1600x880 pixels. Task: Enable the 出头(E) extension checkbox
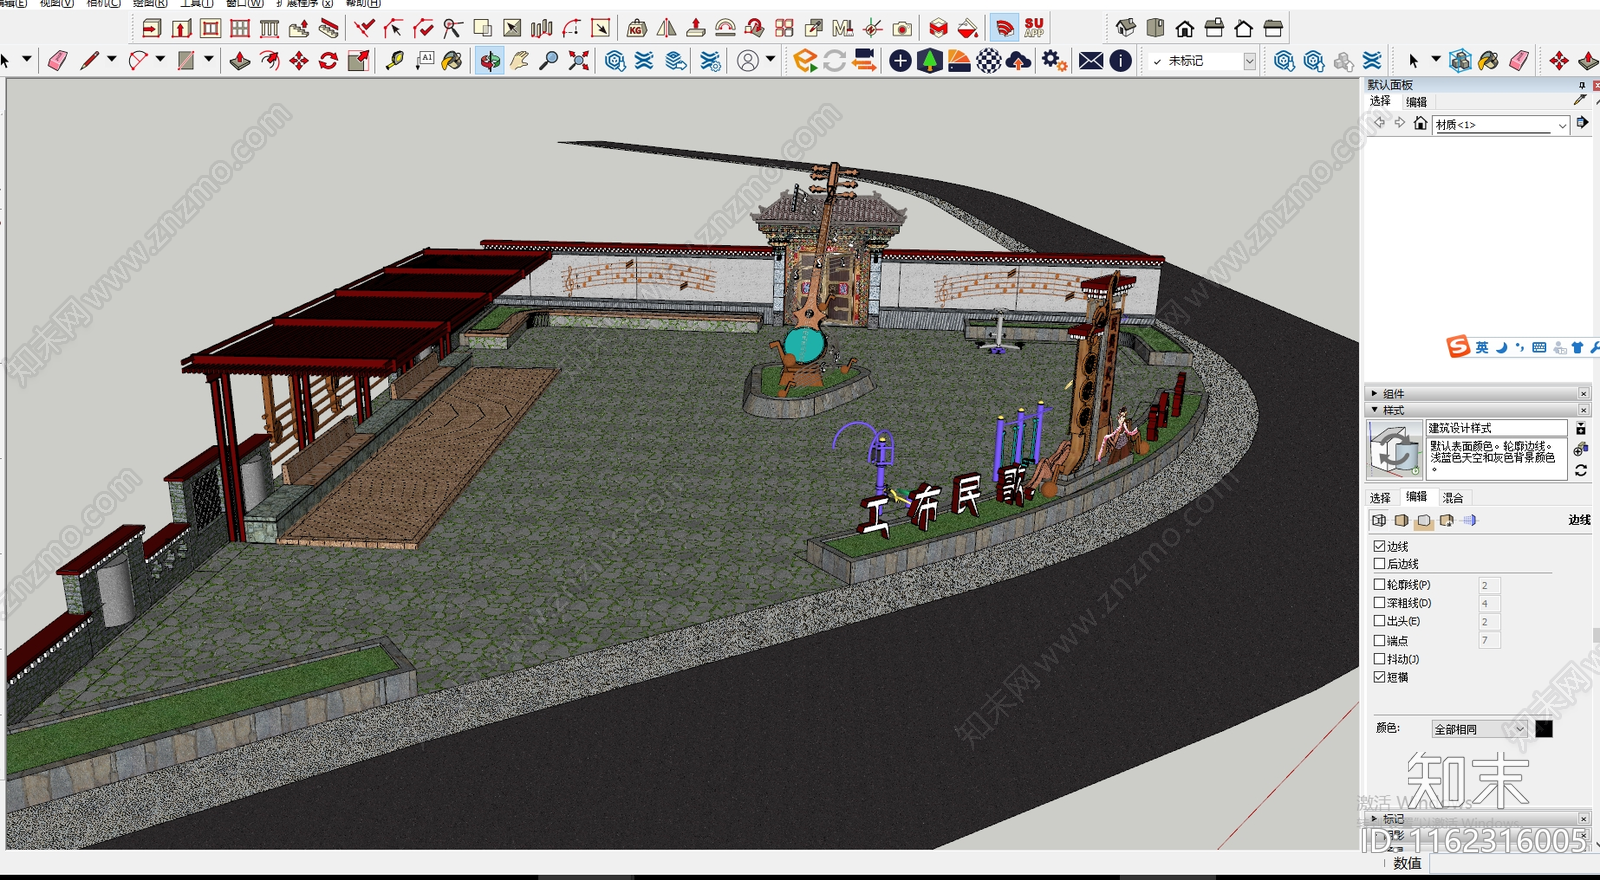click(x=1380, y=621)
